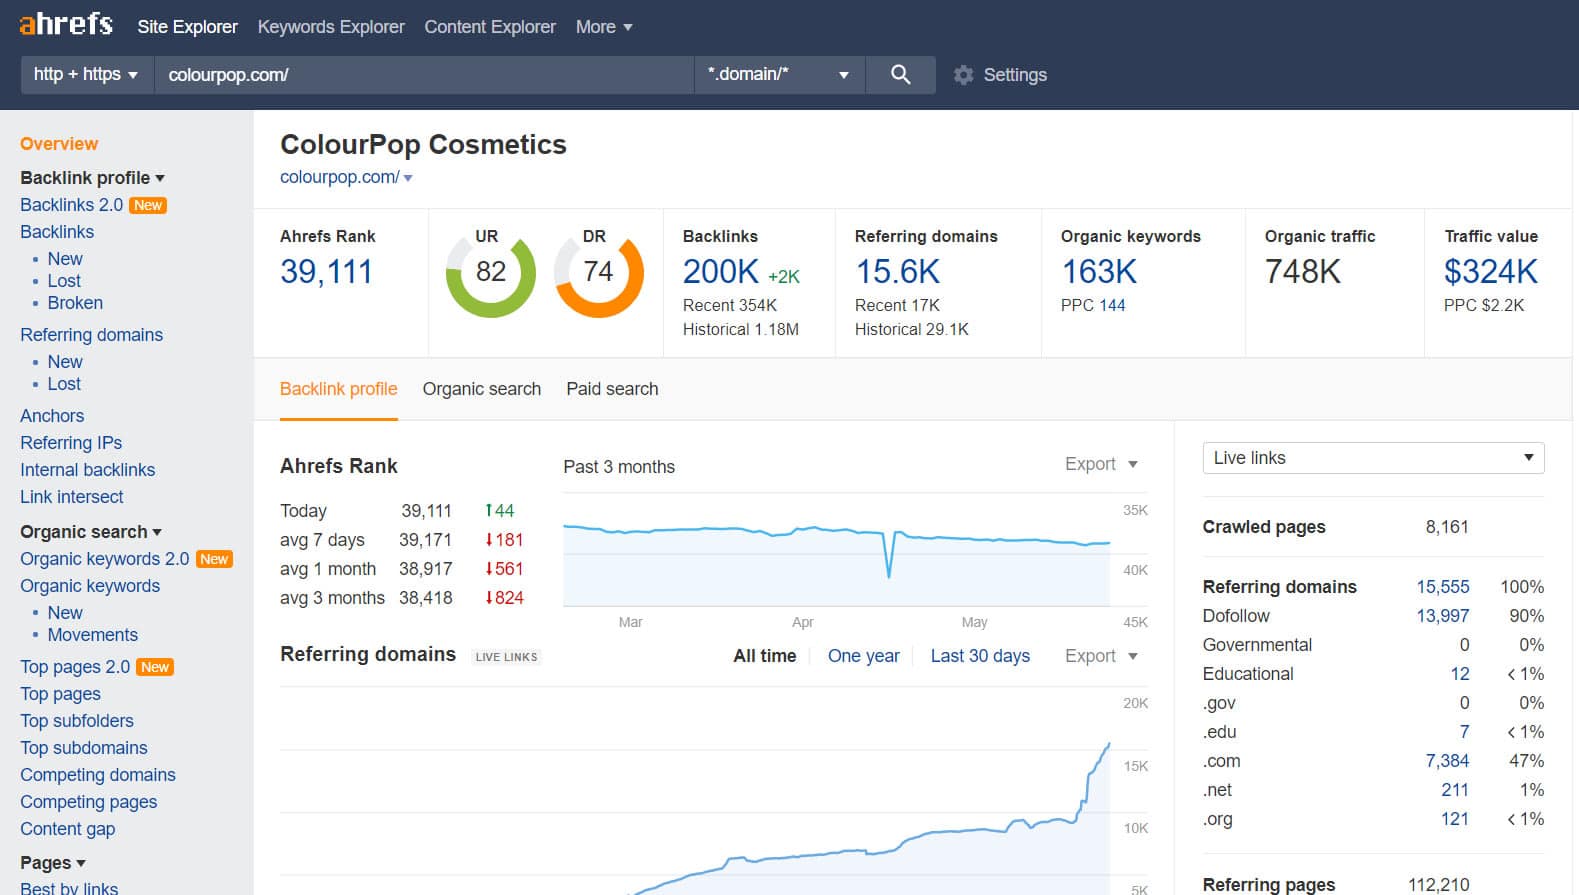Screen dimensions: 1579x895
Task: Open the colourpop.com/ URL dropdown arrow
Action: (x=408, y=178)
